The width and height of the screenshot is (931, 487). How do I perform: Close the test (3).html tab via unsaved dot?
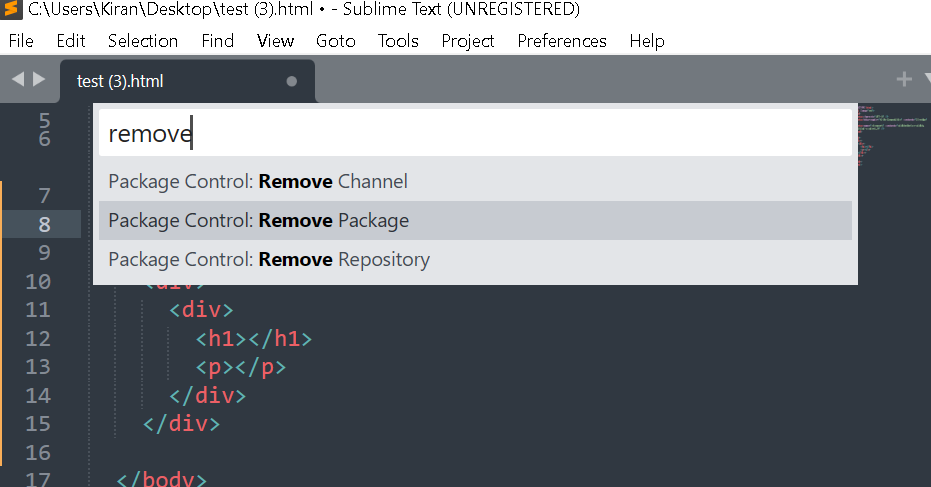tap(292, 81)
